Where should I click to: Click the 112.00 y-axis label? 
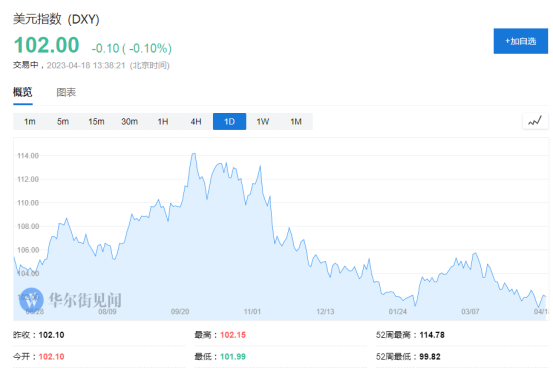28,179
